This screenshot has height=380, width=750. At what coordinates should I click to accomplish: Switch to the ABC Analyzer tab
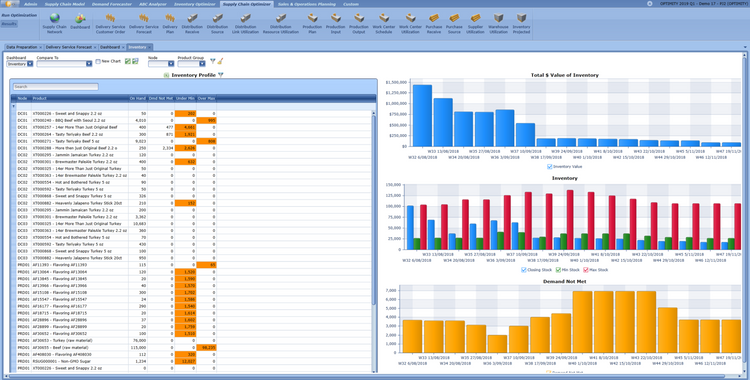click(153, 4)
